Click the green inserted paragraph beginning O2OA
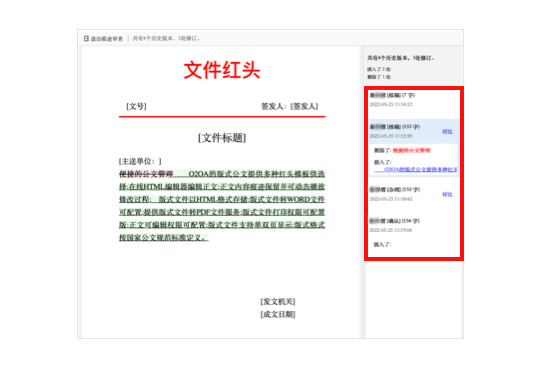Image resolution: width=540 pixels, height=370 pixels. point(222,206)
